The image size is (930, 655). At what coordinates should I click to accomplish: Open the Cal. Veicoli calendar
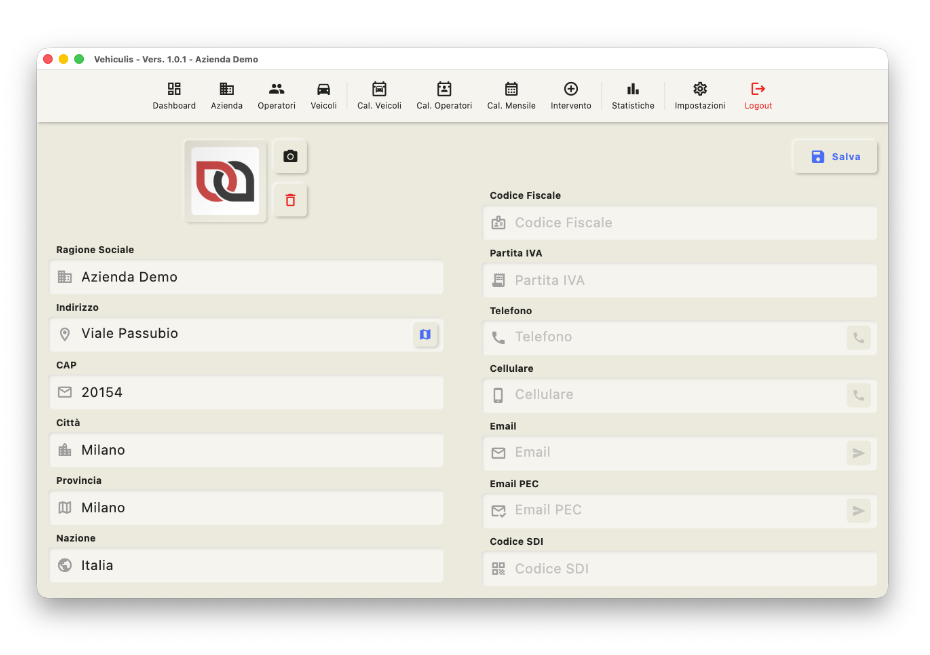pos(379,96)
